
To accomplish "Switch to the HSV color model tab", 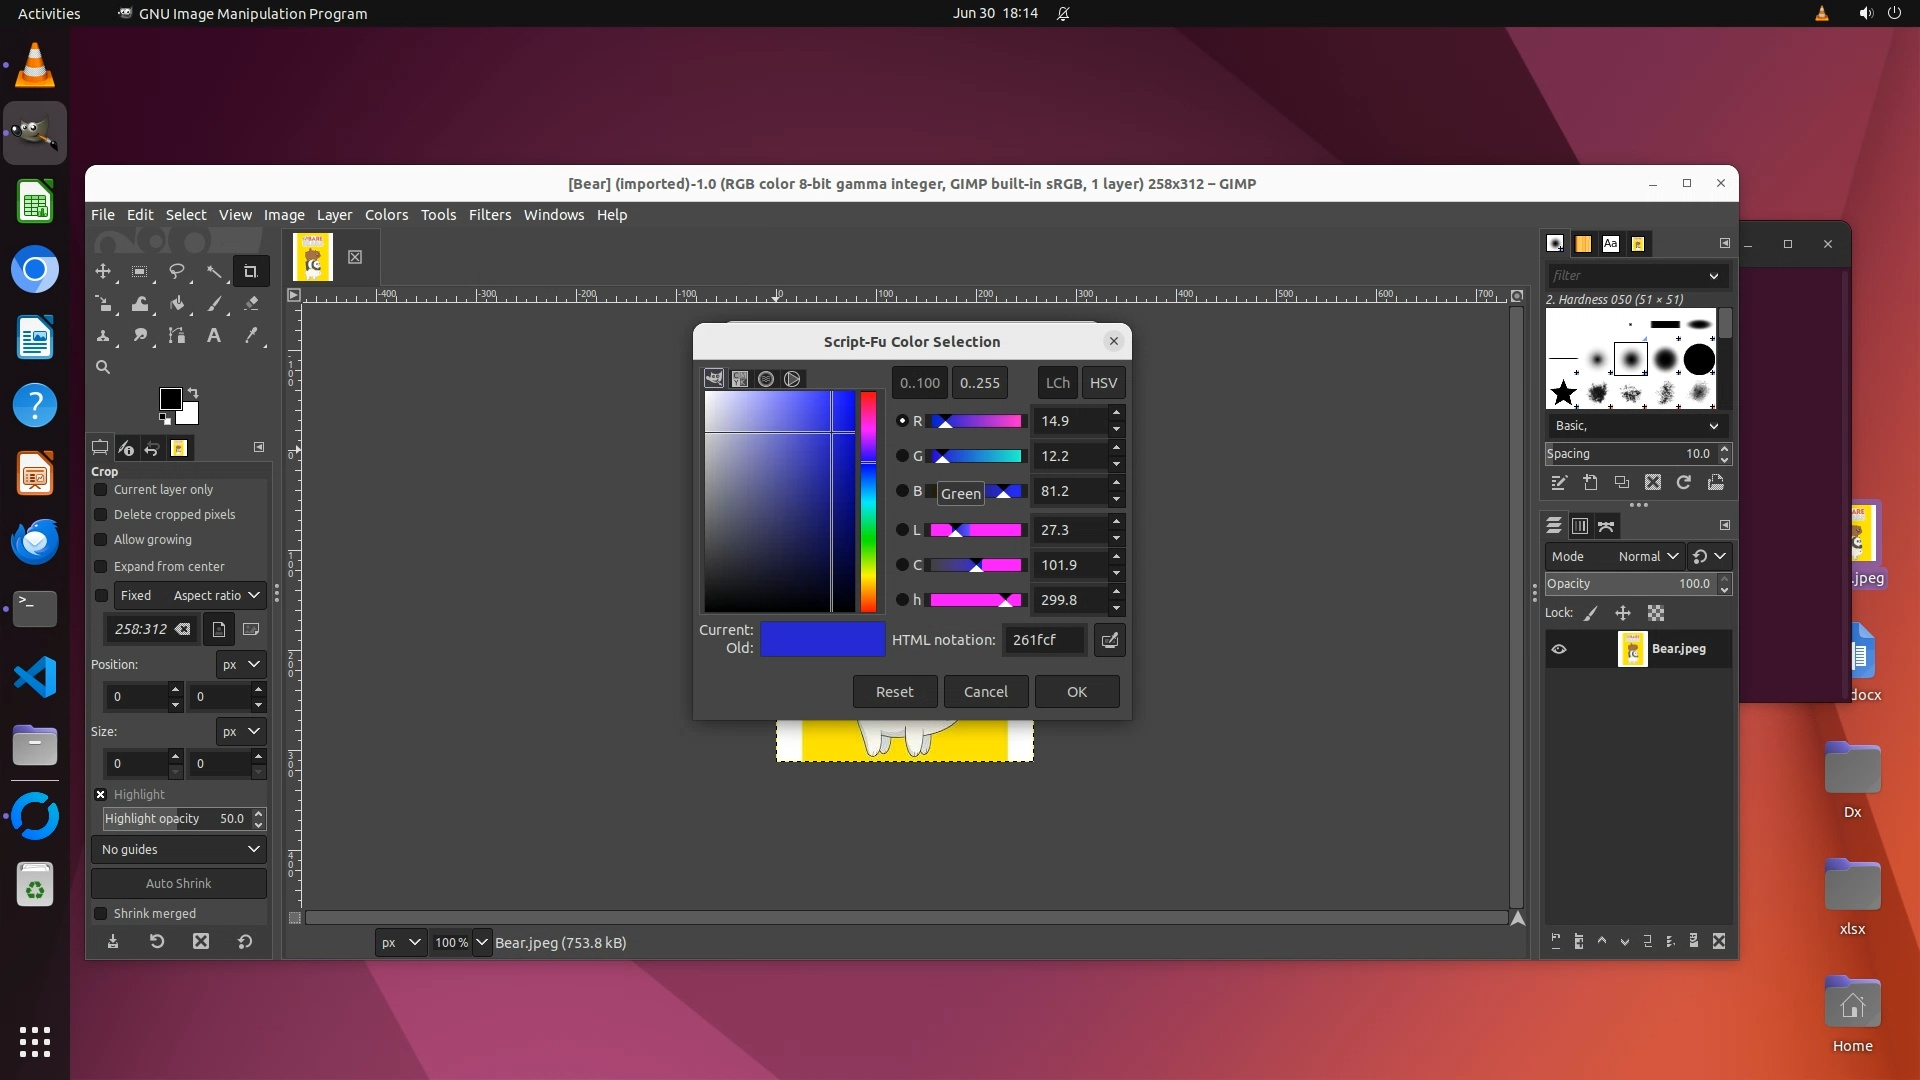I will pos(1103,383).
